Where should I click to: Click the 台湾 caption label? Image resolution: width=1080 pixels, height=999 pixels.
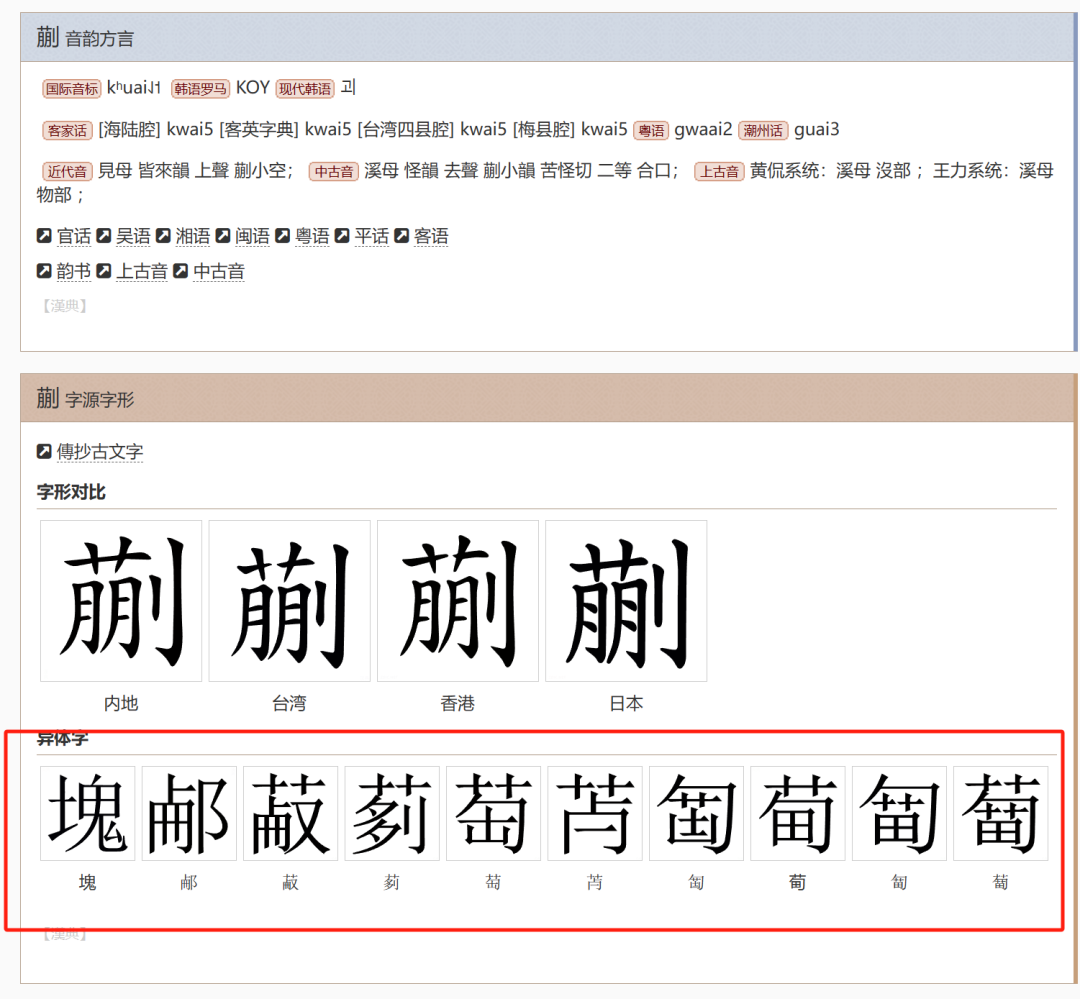point(289,703)
